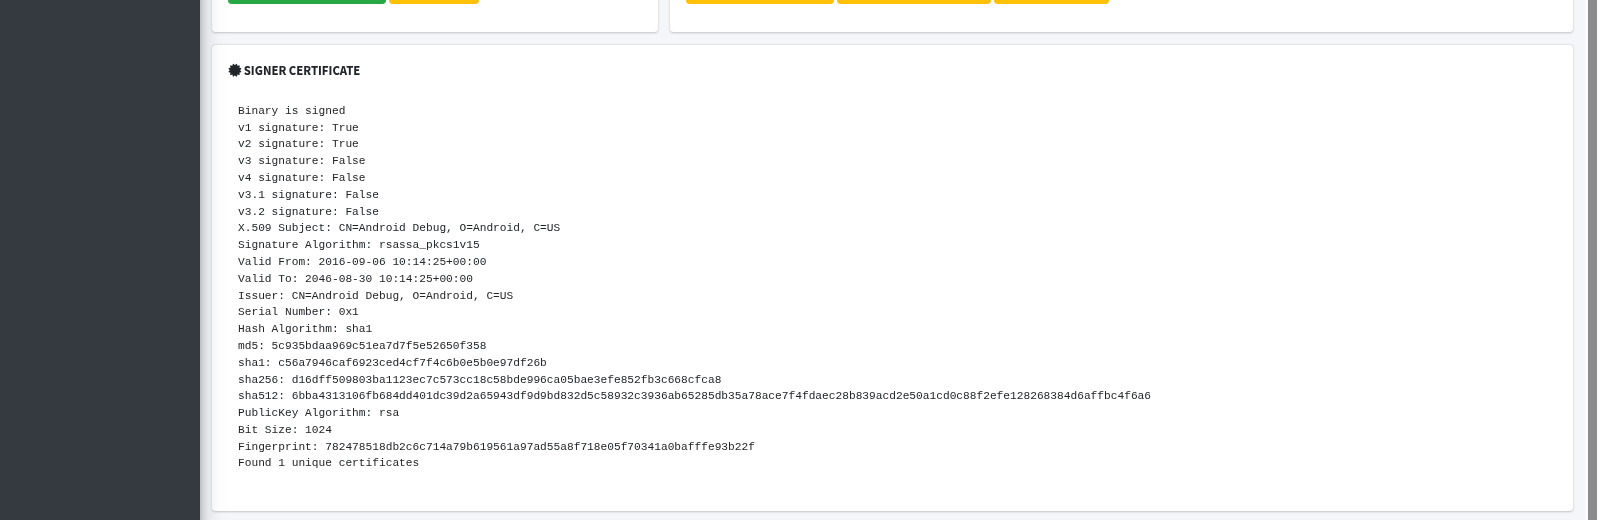Select the 'Binary is signed' line
Viewport: 1600px width, 520px height.
292,111
